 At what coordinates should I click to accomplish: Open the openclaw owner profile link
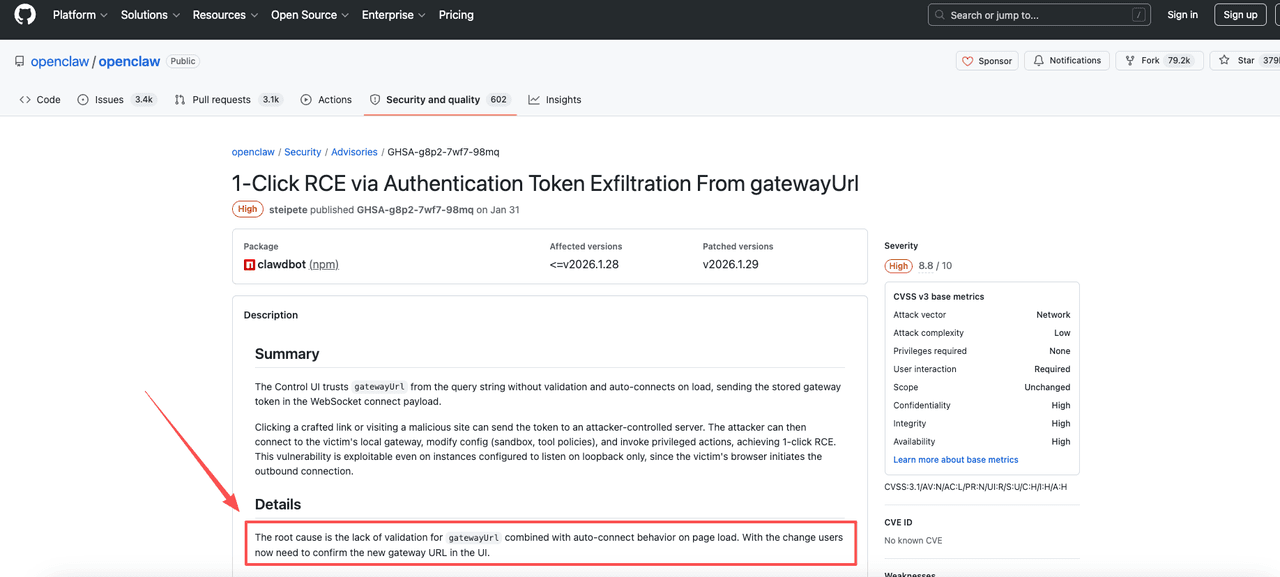[60, 61]
